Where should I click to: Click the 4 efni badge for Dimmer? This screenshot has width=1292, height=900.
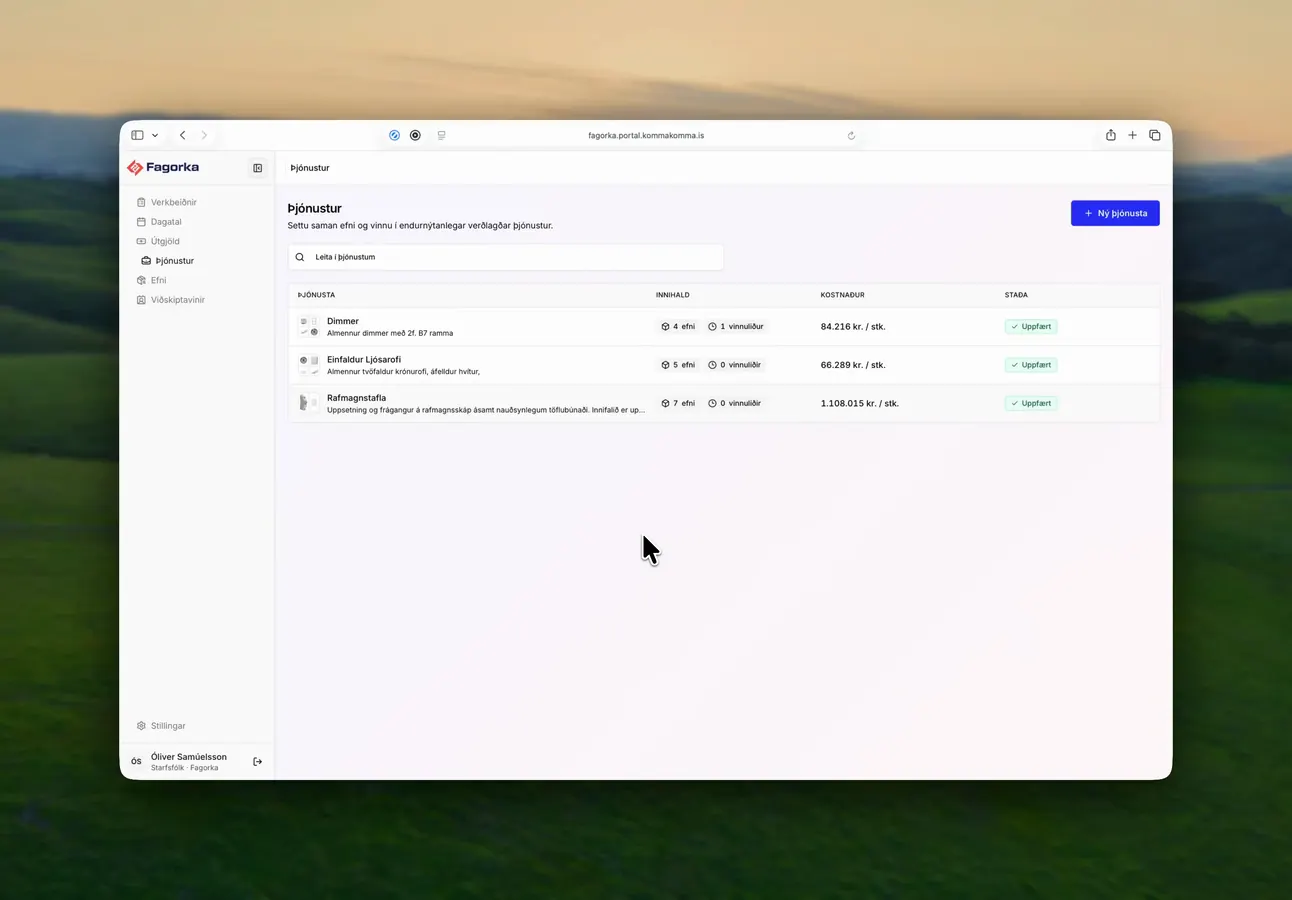pos(678,326)
